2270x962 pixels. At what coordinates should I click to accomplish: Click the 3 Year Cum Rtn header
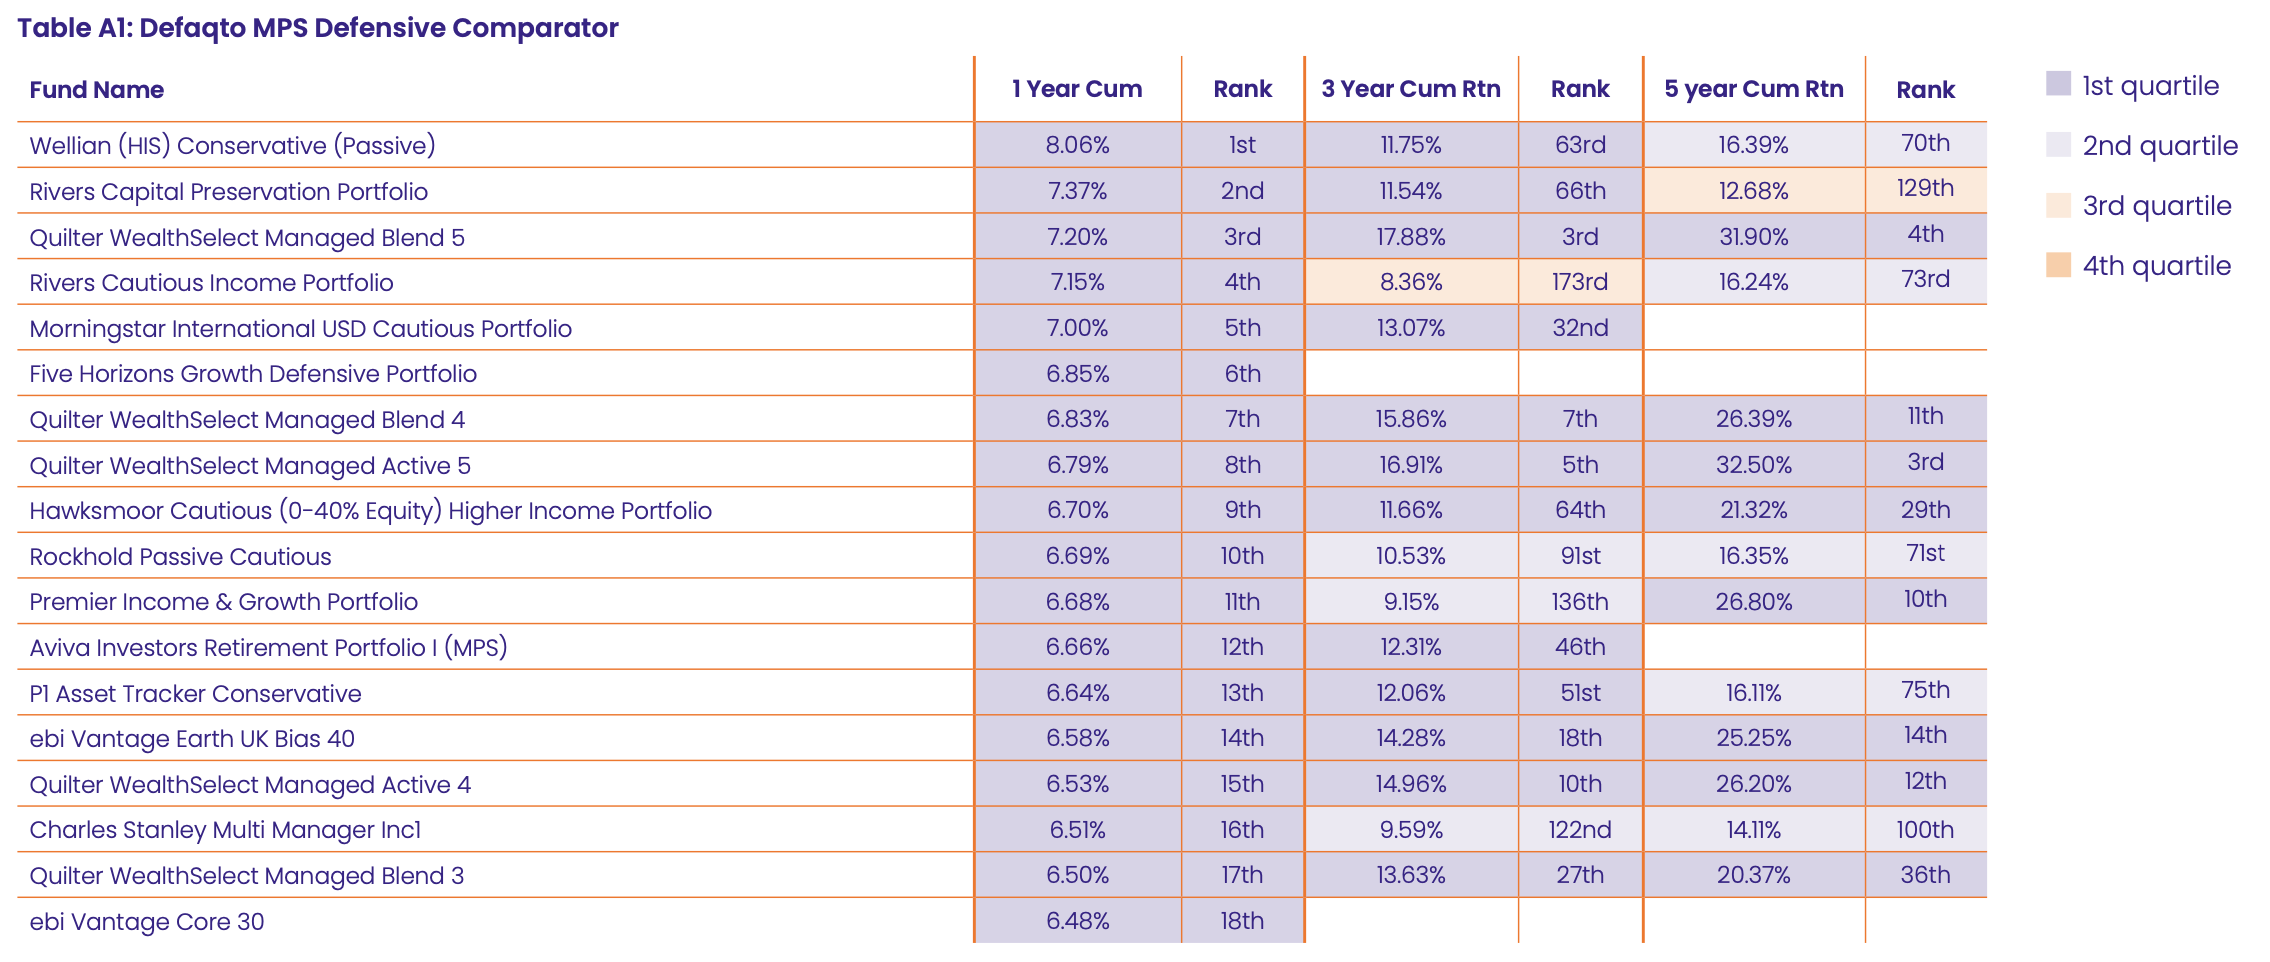point(1410,89)
